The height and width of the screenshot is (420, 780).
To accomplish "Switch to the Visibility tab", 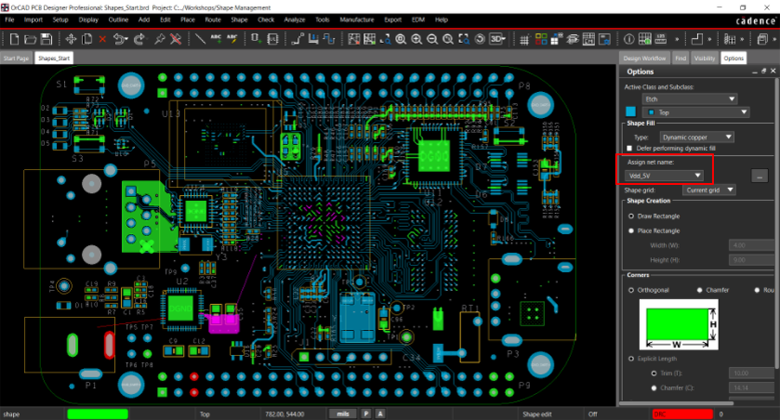I will click(x=705, y=59).
